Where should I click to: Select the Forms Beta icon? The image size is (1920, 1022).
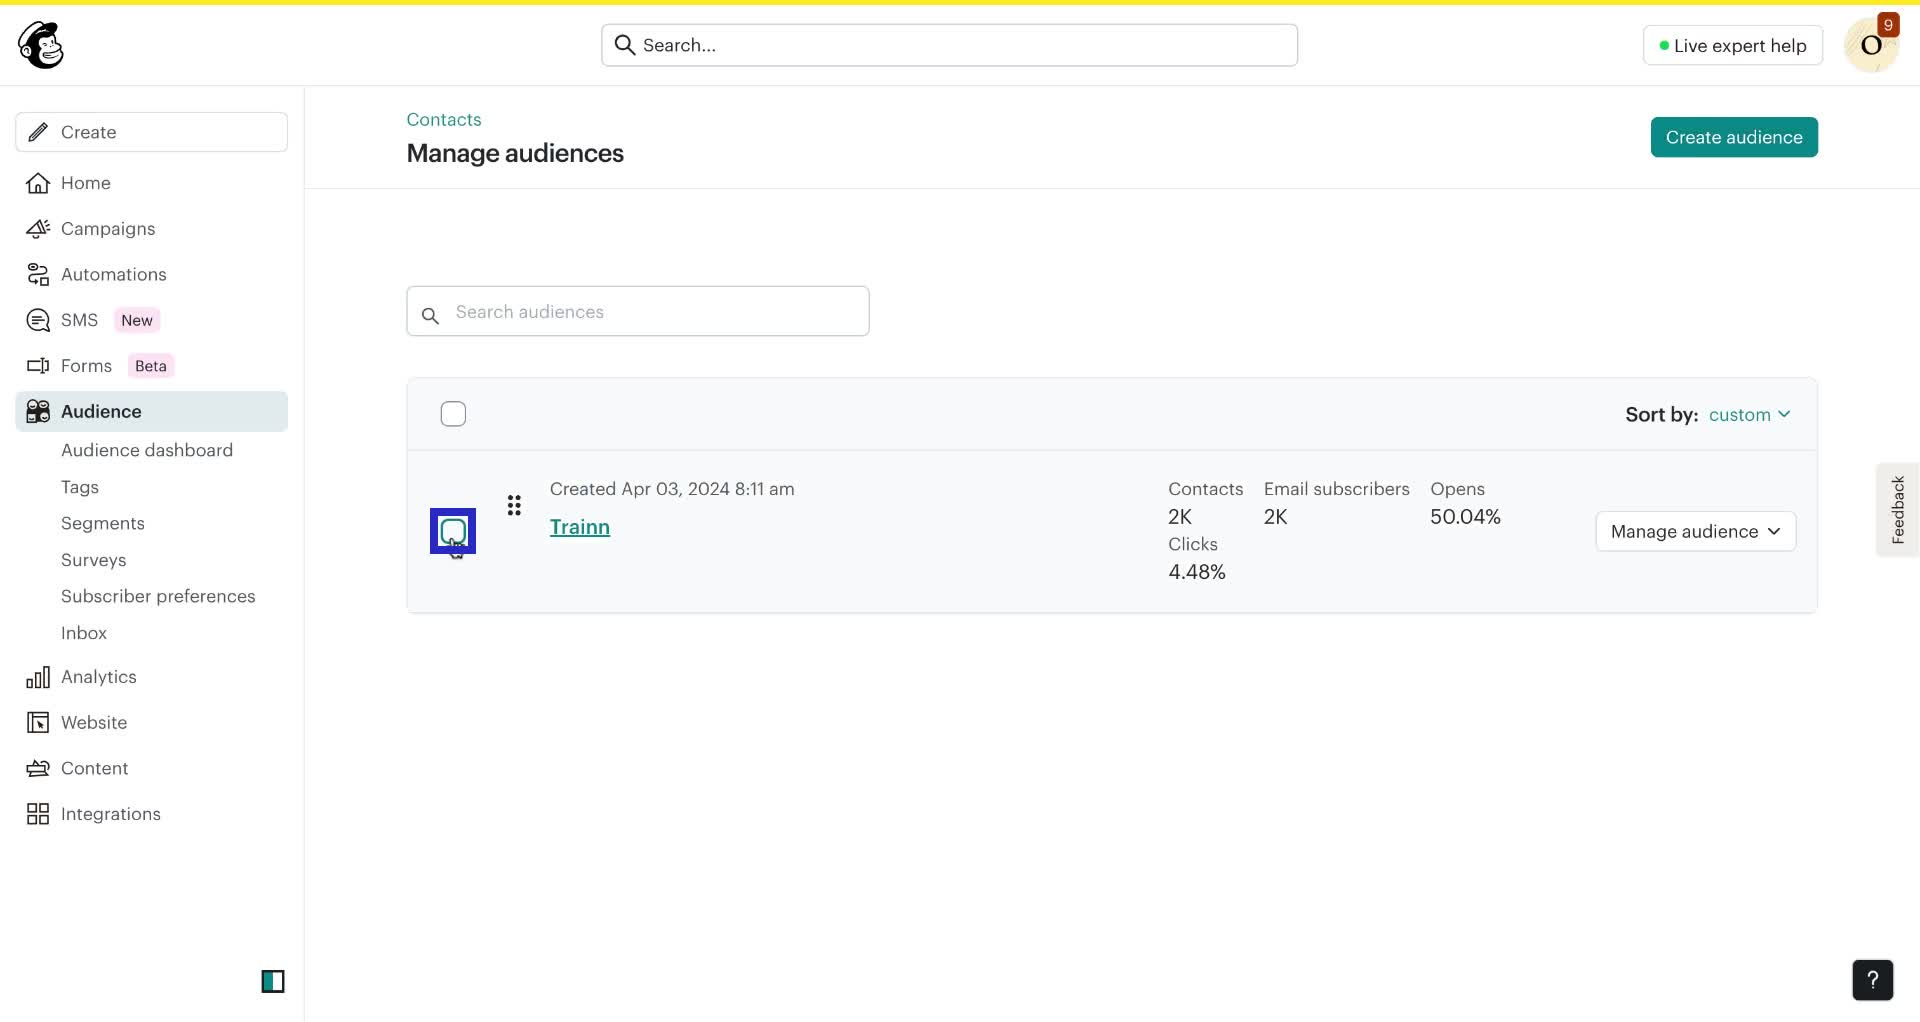(x=37, y=365)
